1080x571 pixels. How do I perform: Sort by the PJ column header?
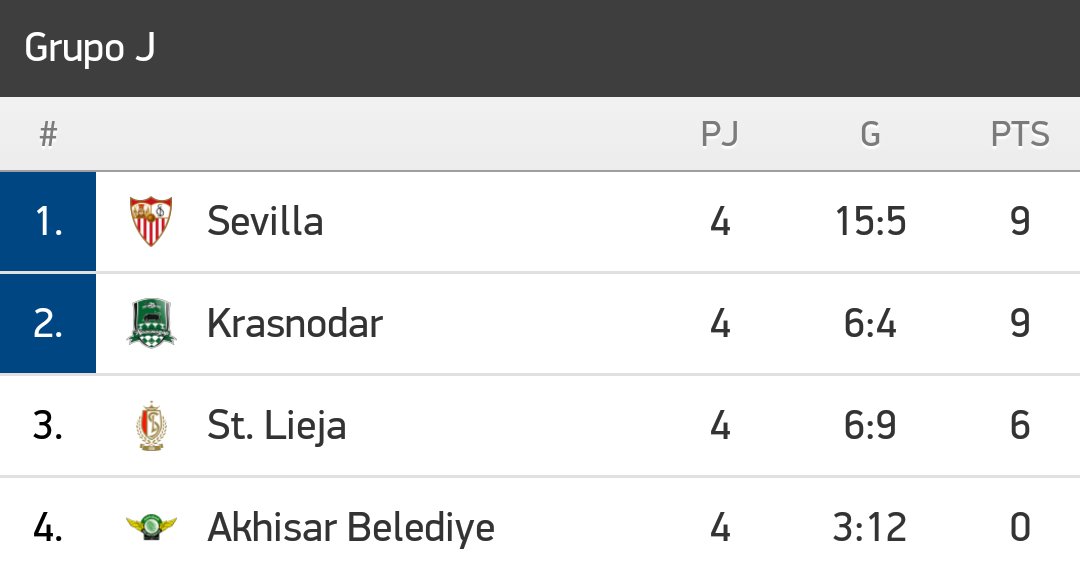pos(720,134)
